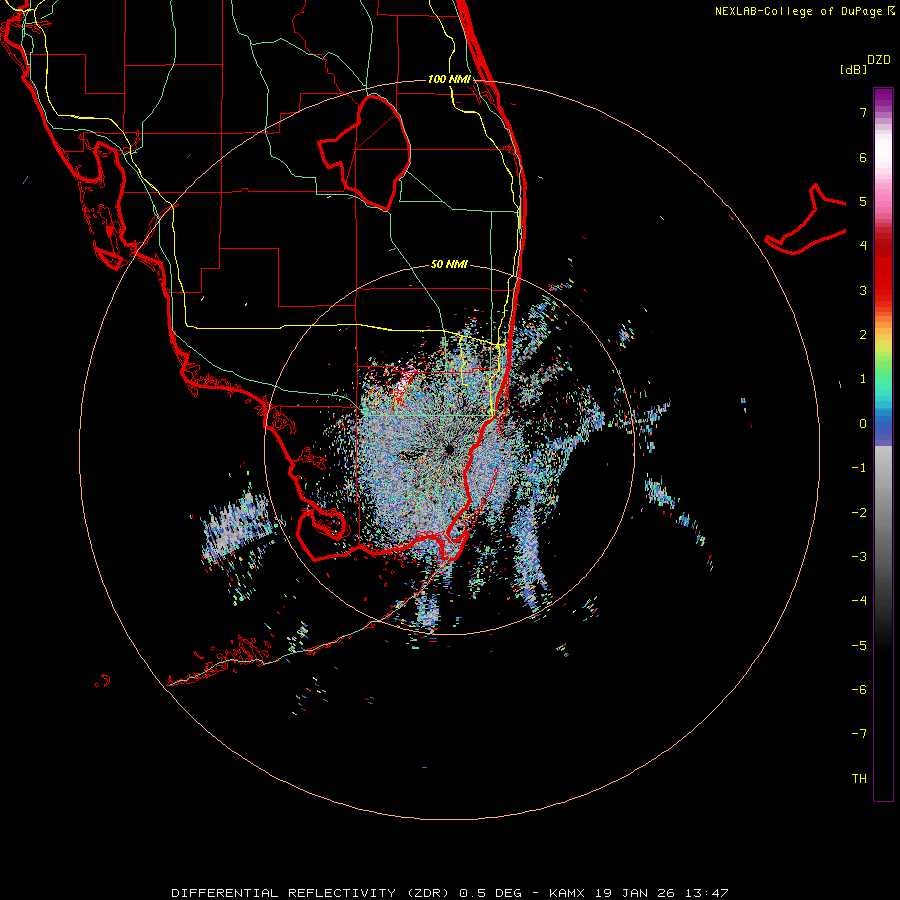Click the -4 value on color scale
900x900 pixels.
coord(859,601)
